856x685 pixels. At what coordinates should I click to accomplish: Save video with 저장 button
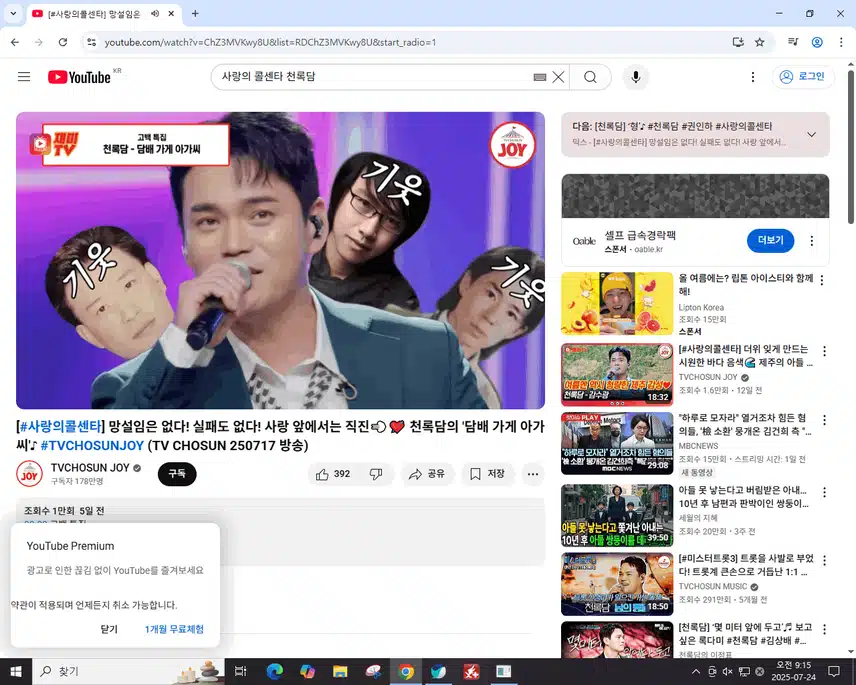487,474
